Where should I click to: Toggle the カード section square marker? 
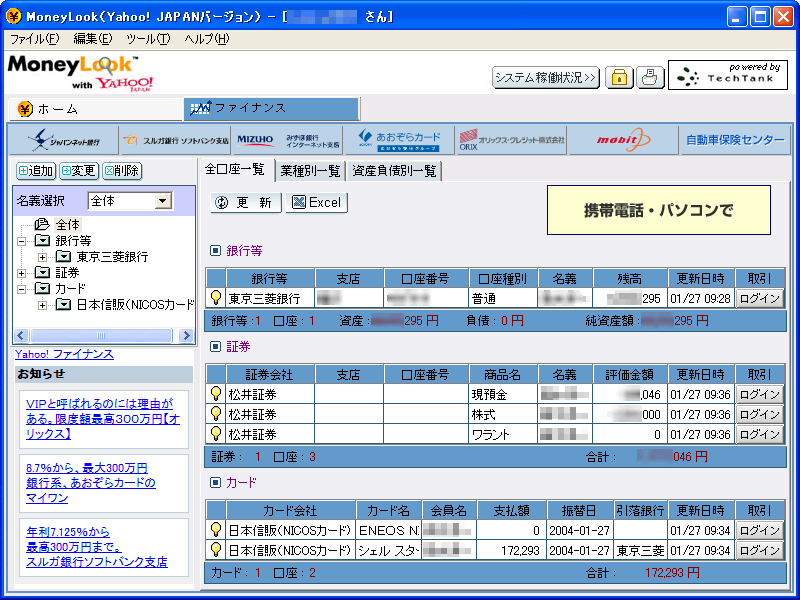click(x=215, y=482)
